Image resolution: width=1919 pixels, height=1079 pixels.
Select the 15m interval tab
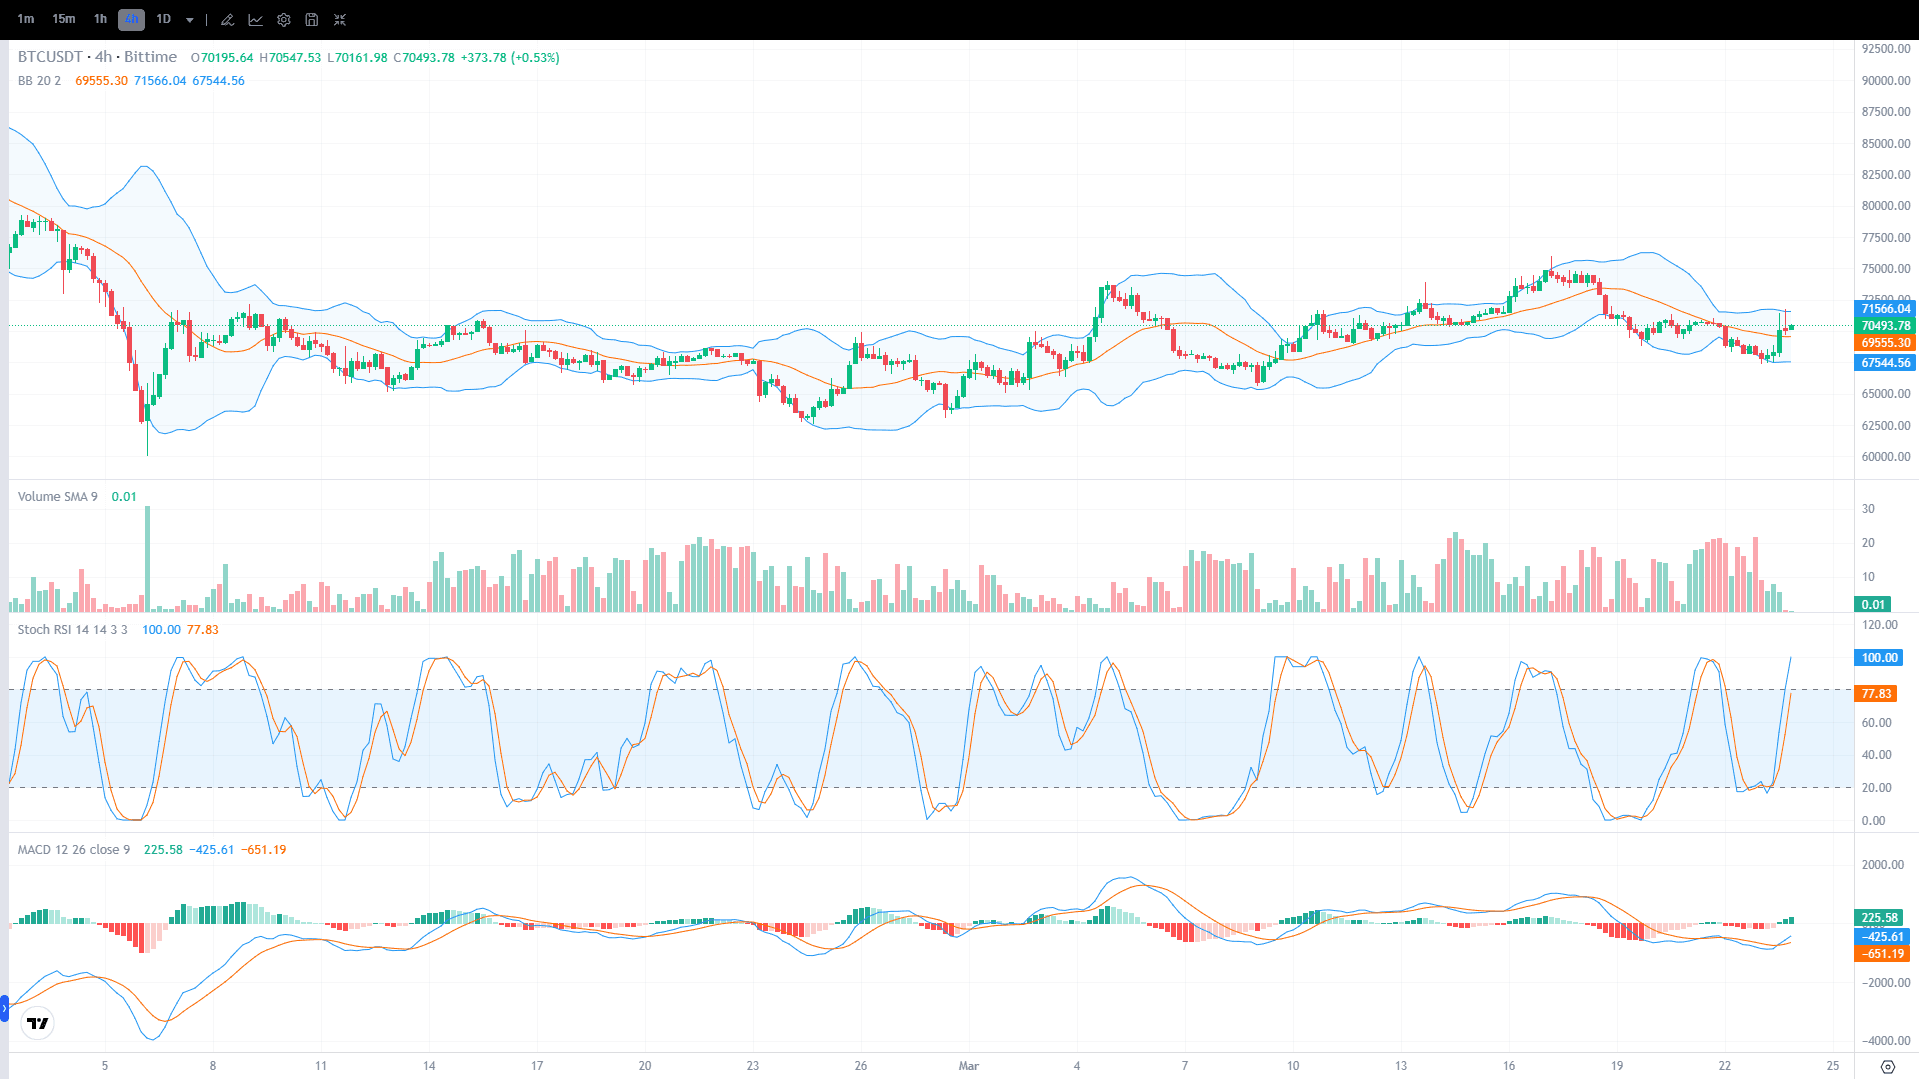pos(63,19)
